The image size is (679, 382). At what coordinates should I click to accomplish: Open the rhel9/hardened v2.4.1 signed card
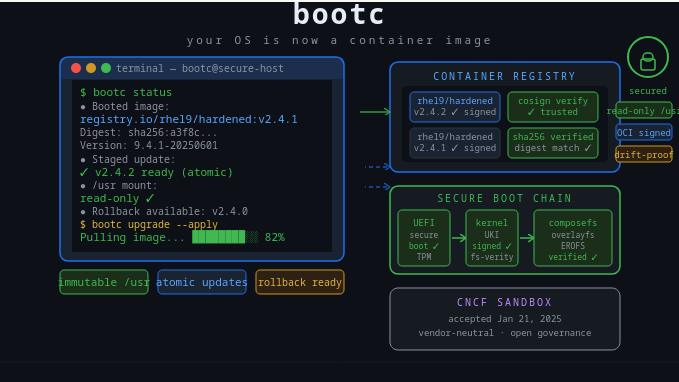(455, 142)
